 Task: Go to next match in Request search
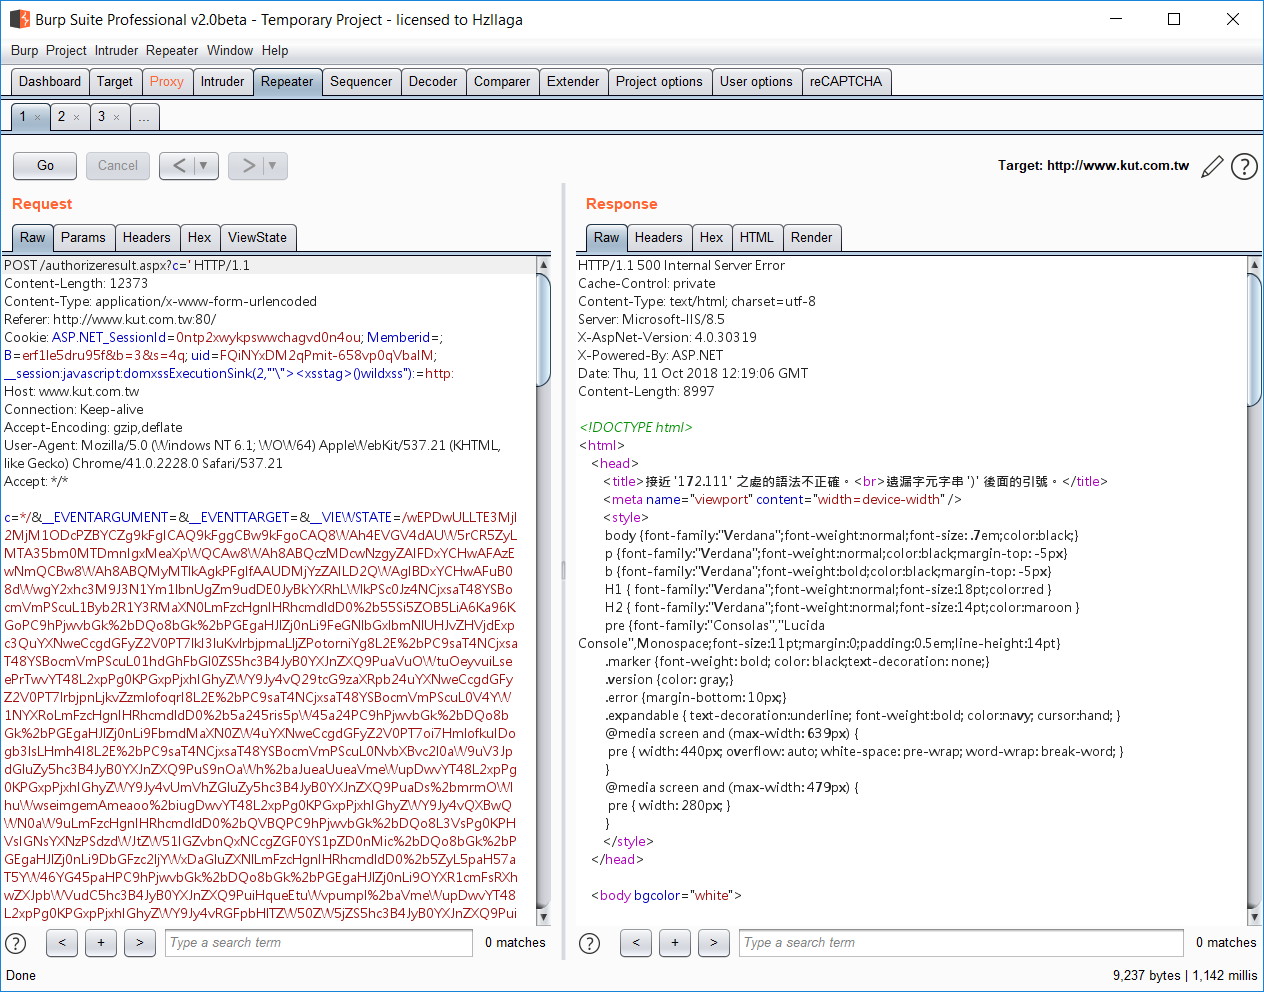point(140,942)
